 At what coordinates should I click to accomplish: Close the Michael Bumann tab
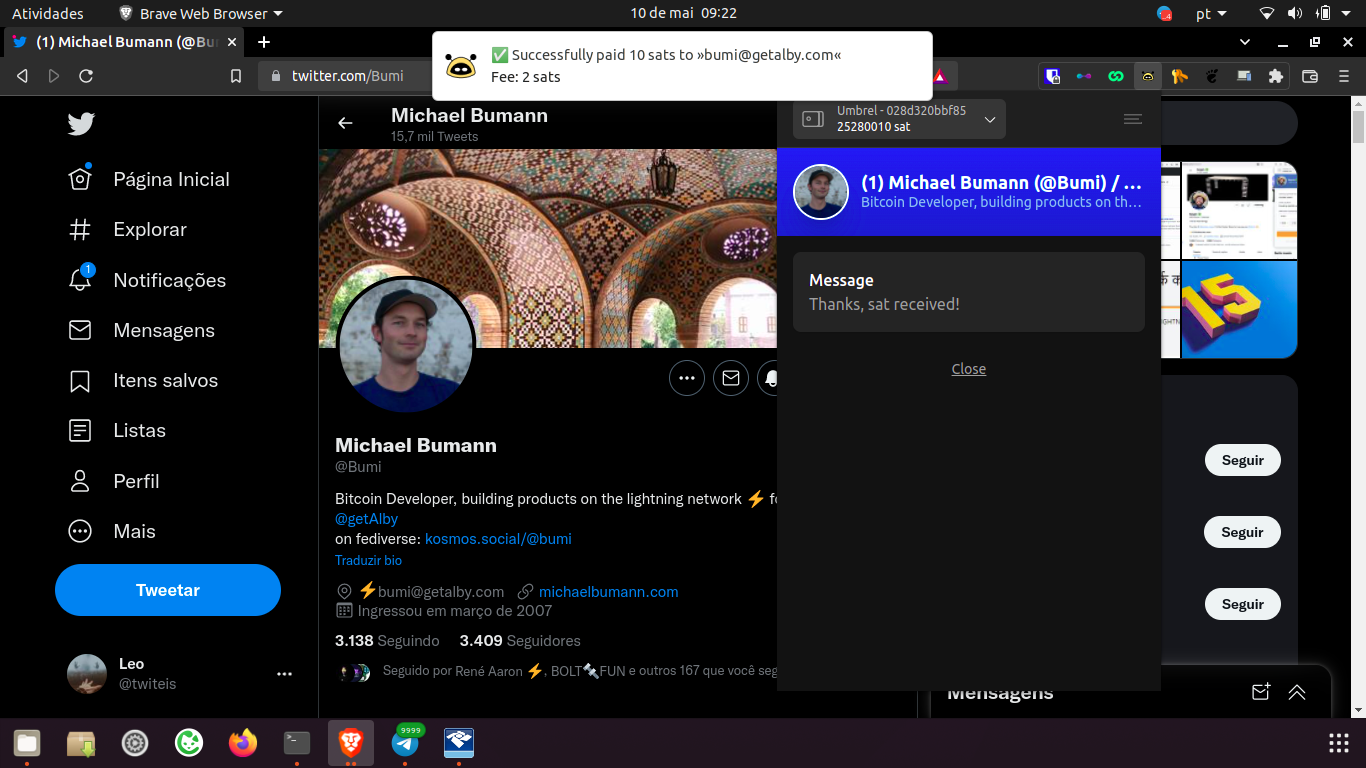(x=232, y=42)
